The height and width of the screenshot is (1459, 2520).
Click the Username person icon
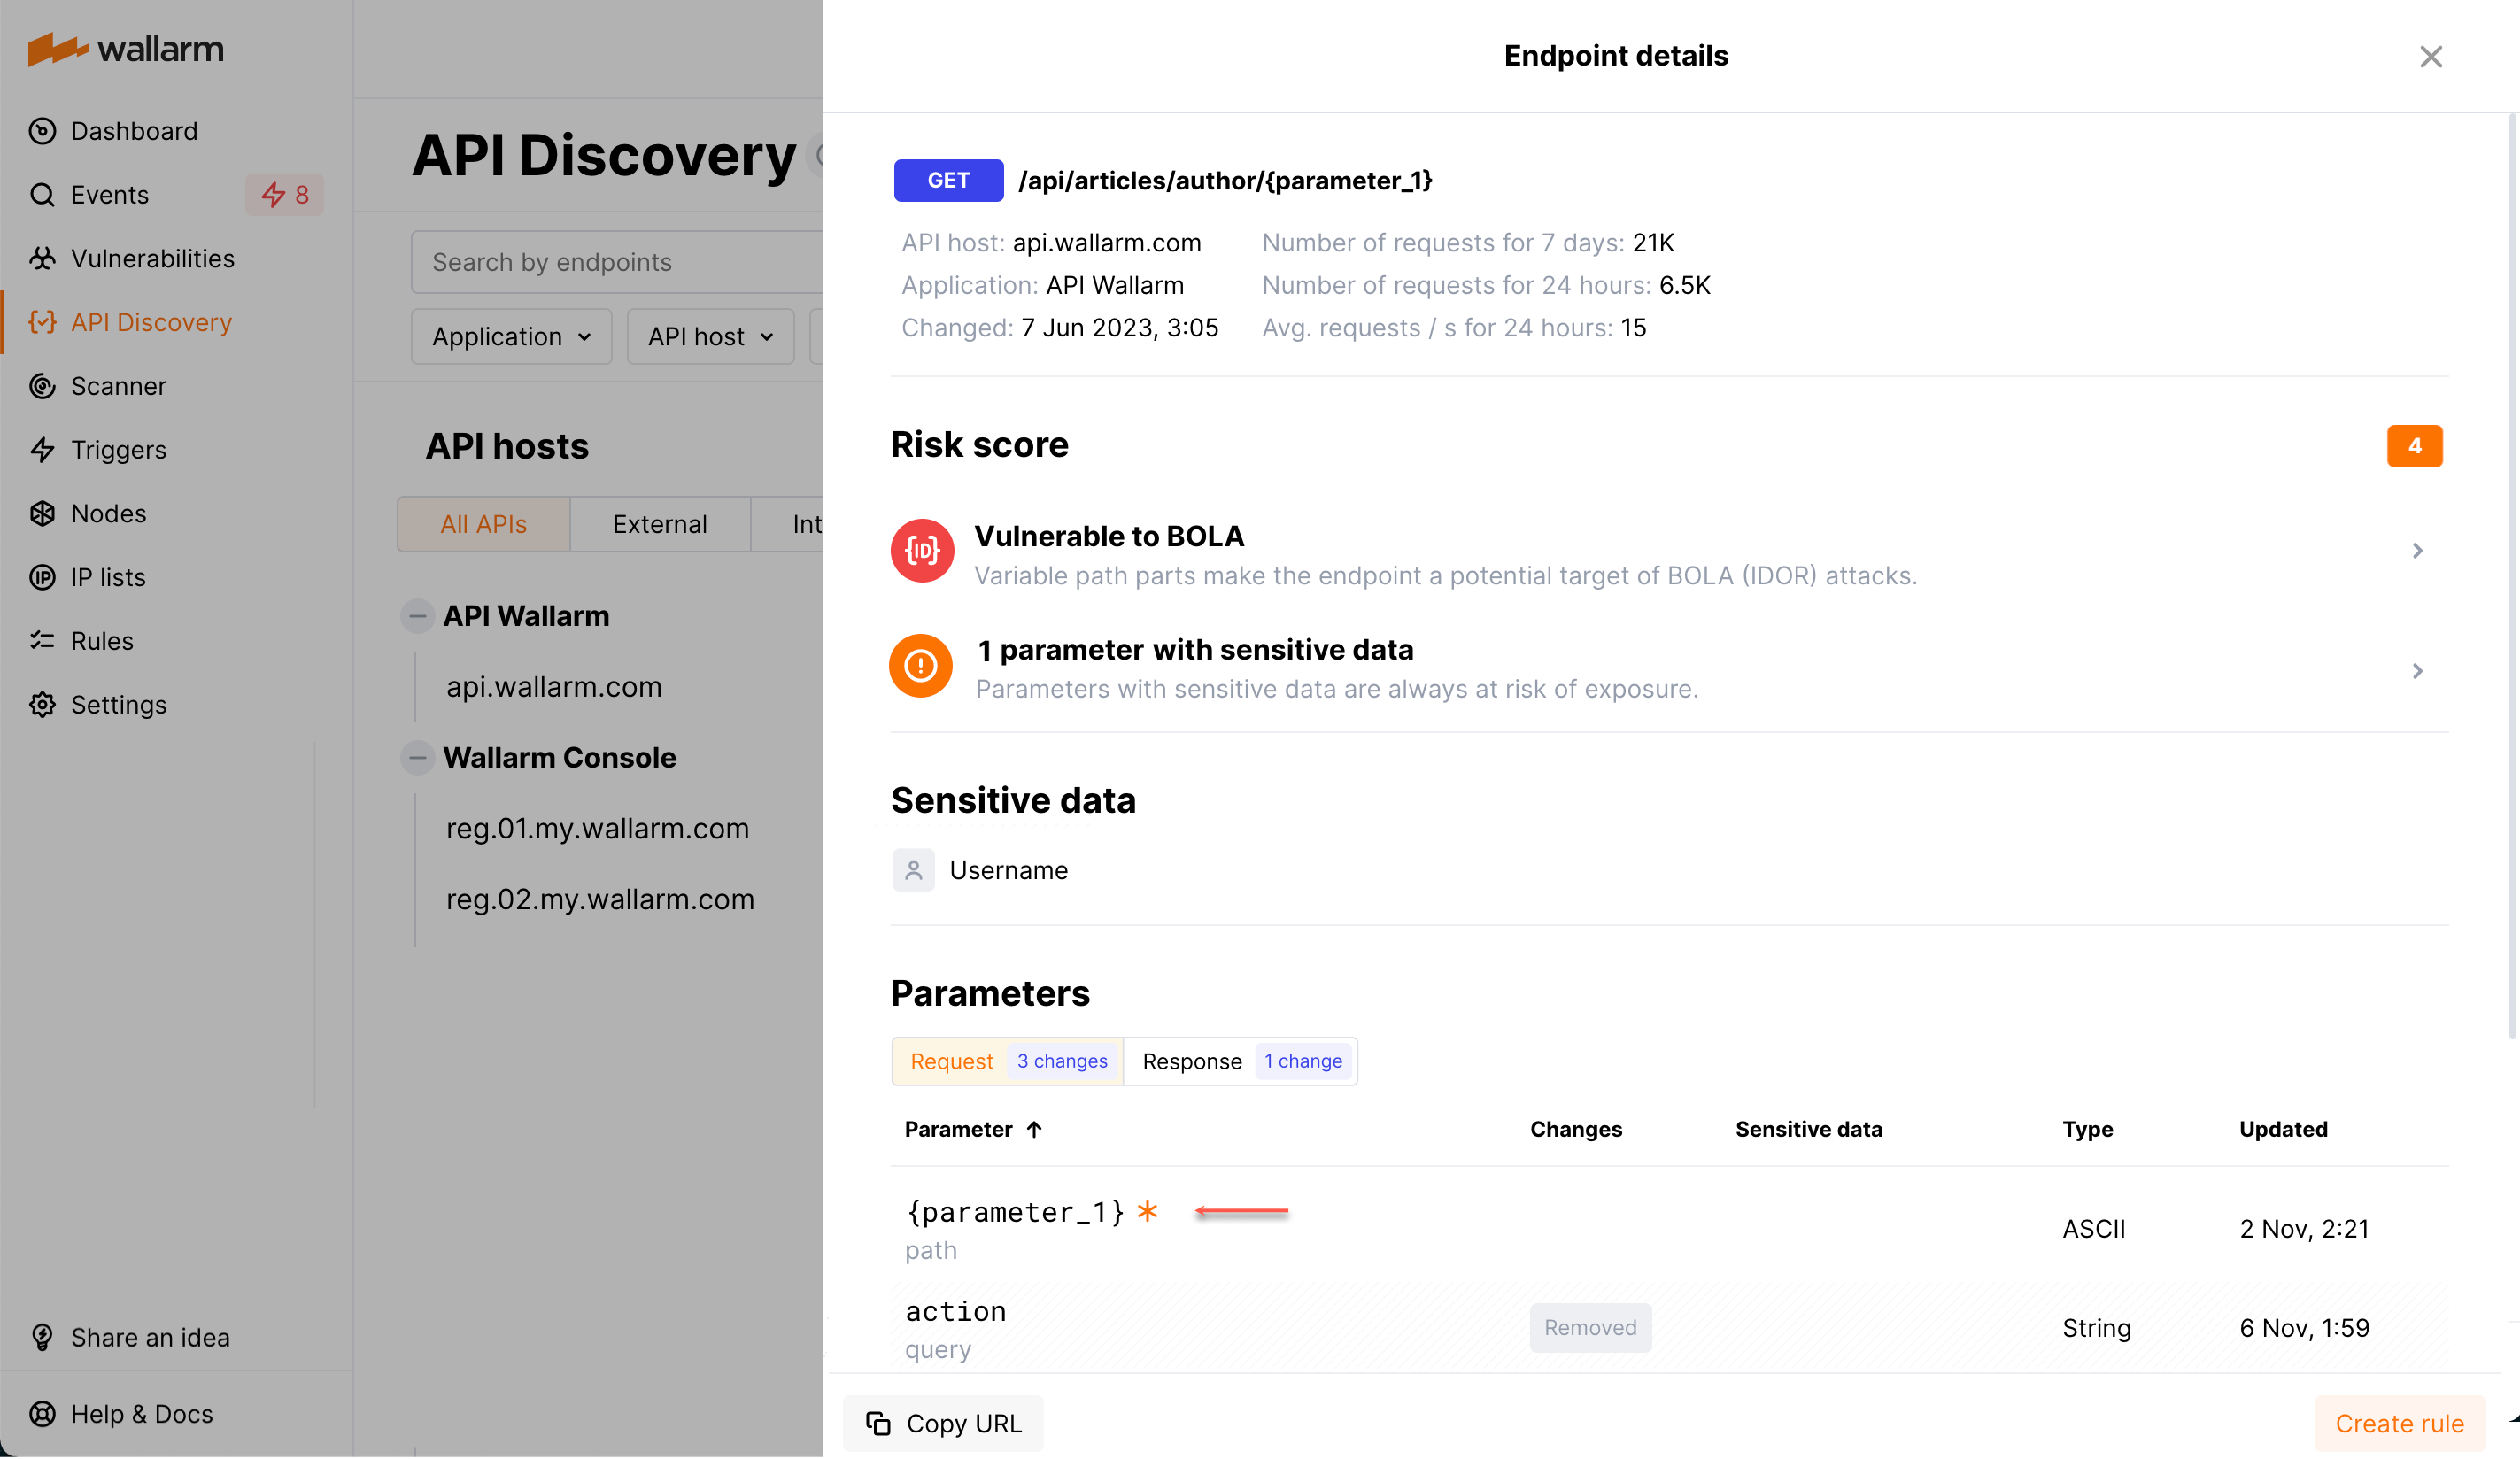click(913, 871)
